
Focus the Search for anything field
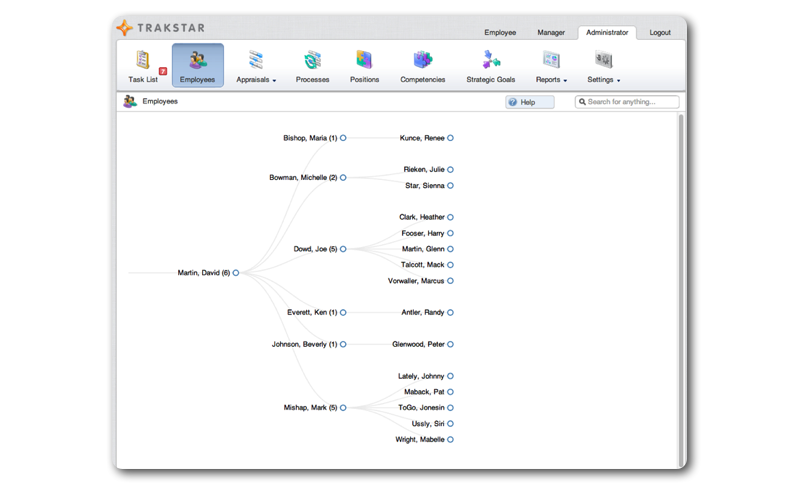point(627,102)
